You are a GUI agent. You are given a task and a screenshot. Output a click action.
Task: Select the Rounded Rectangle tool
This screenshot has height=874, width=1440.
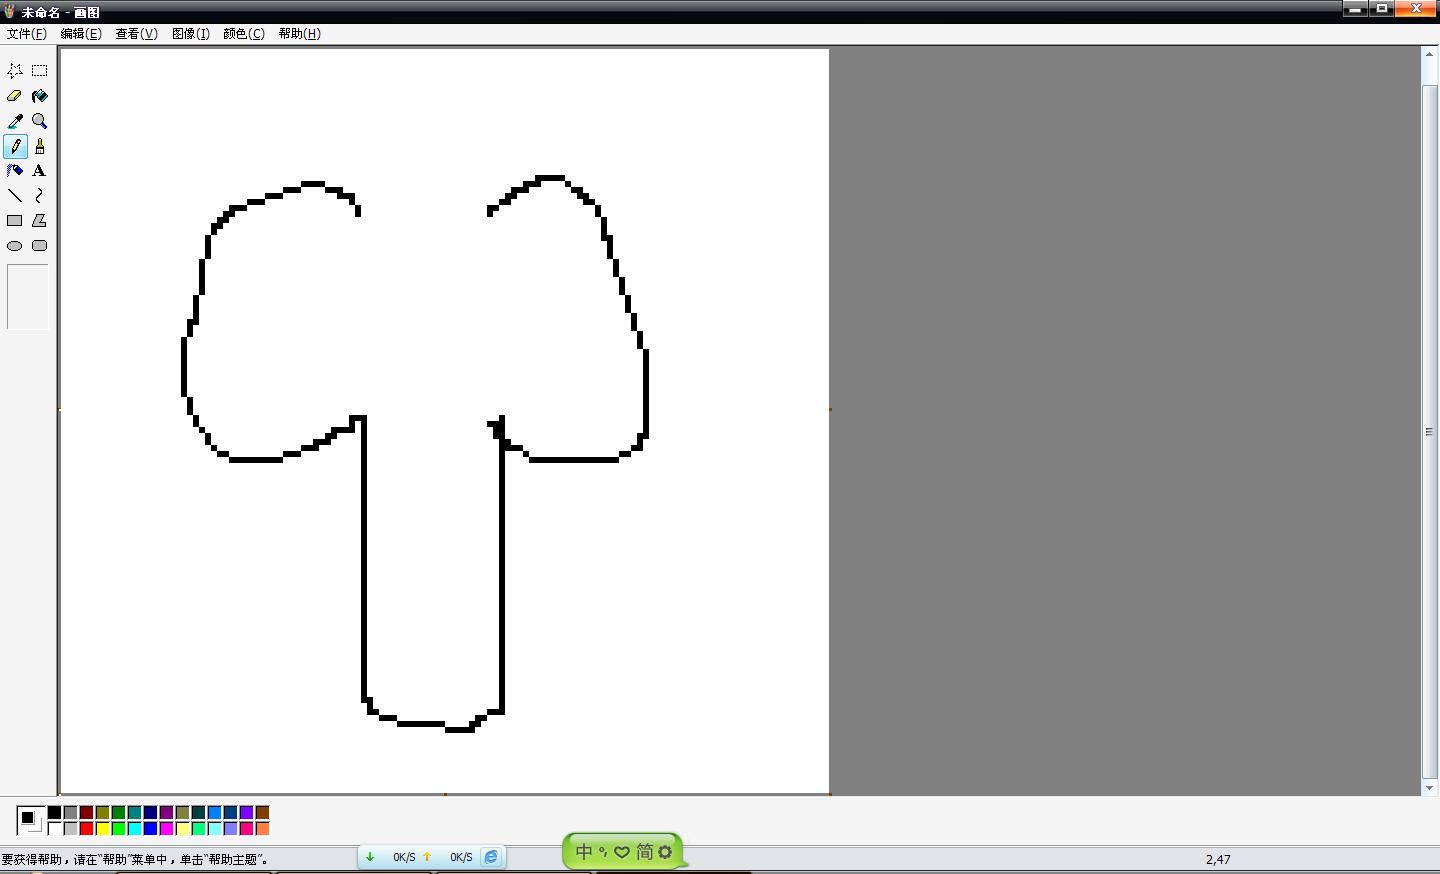click(40, 246)
